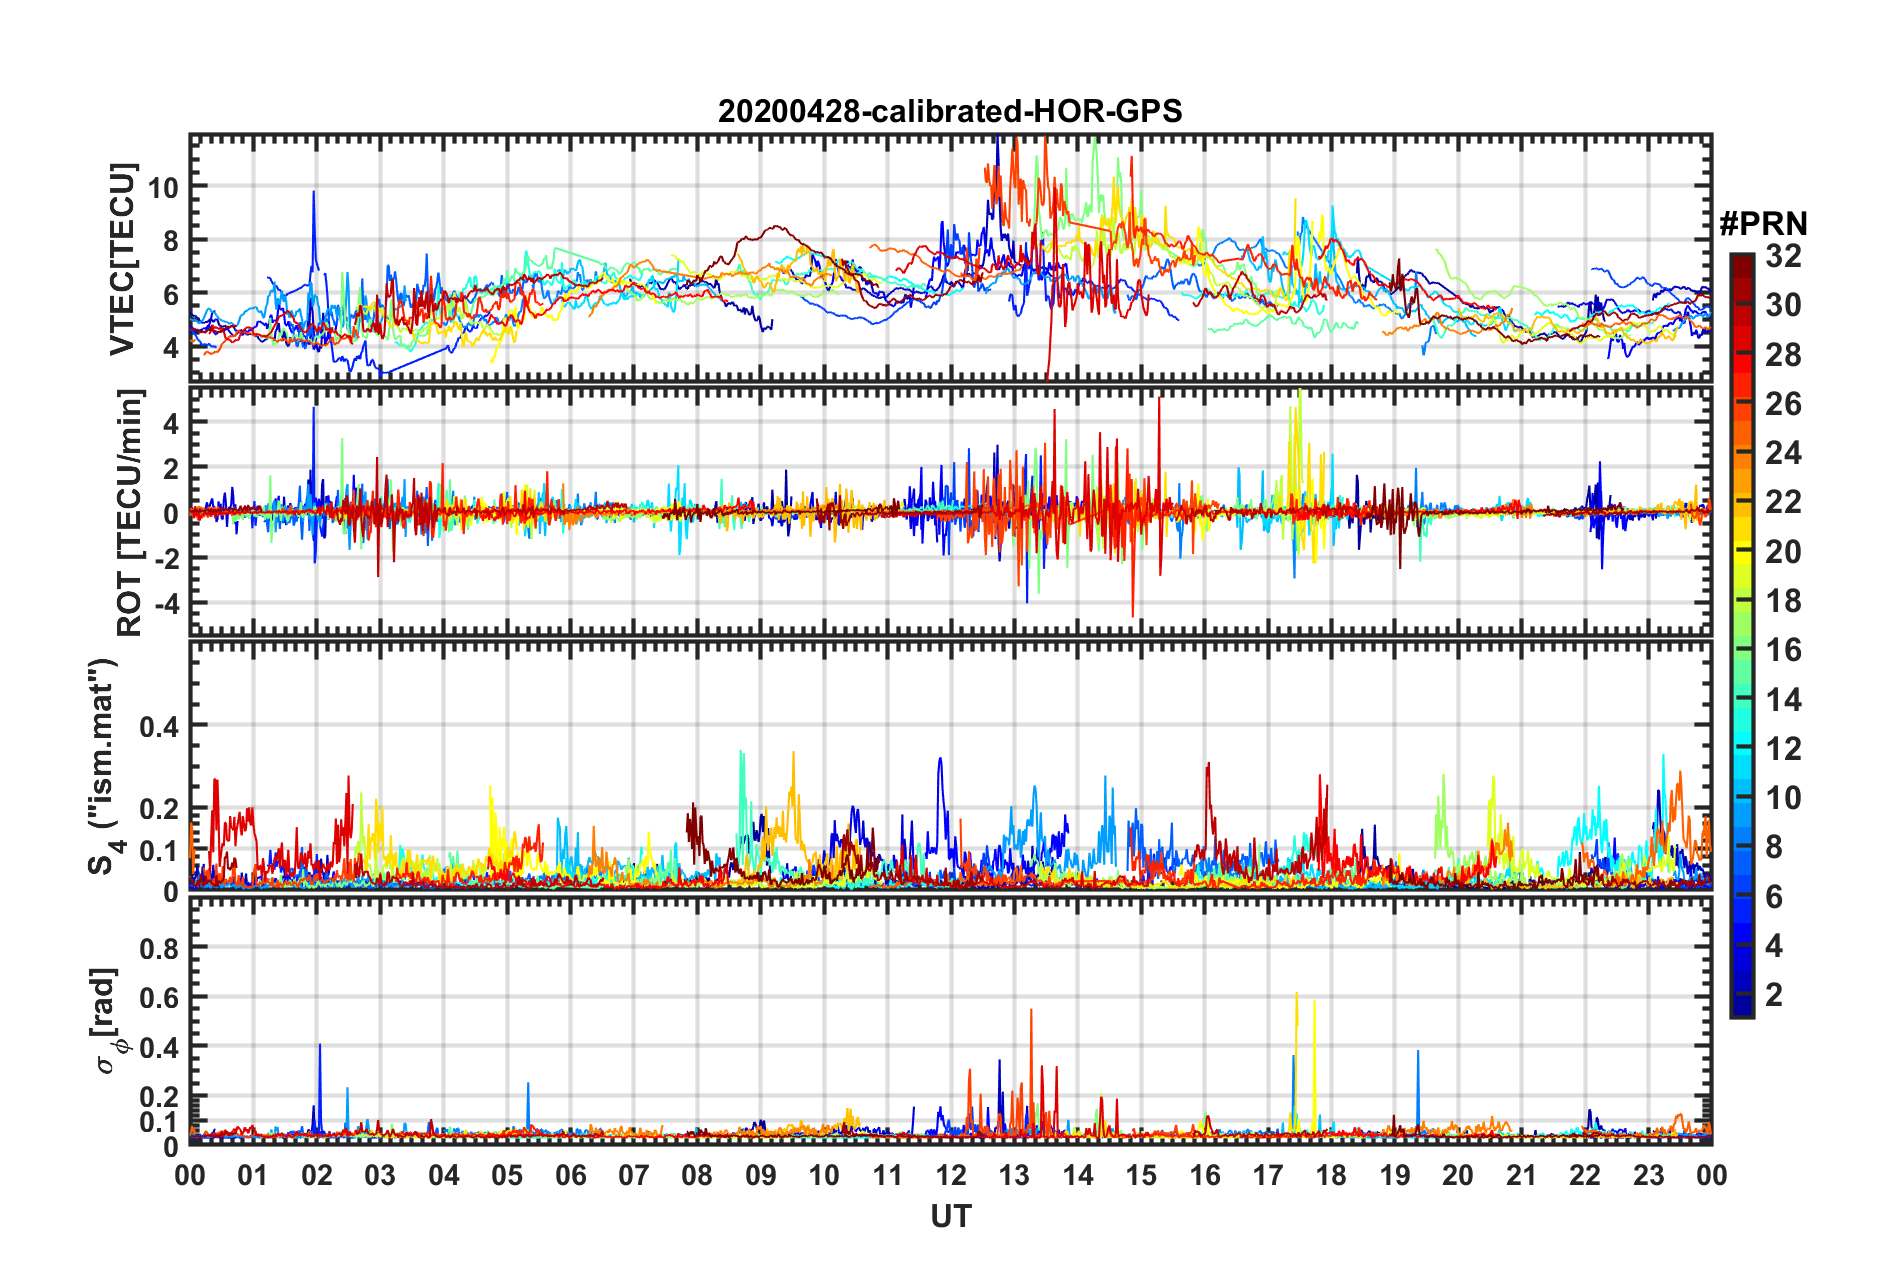The height and width of the screenshot is (1272, 1902).
Task: Select colorbar tick label "14"
Action: pos(1783,700)
